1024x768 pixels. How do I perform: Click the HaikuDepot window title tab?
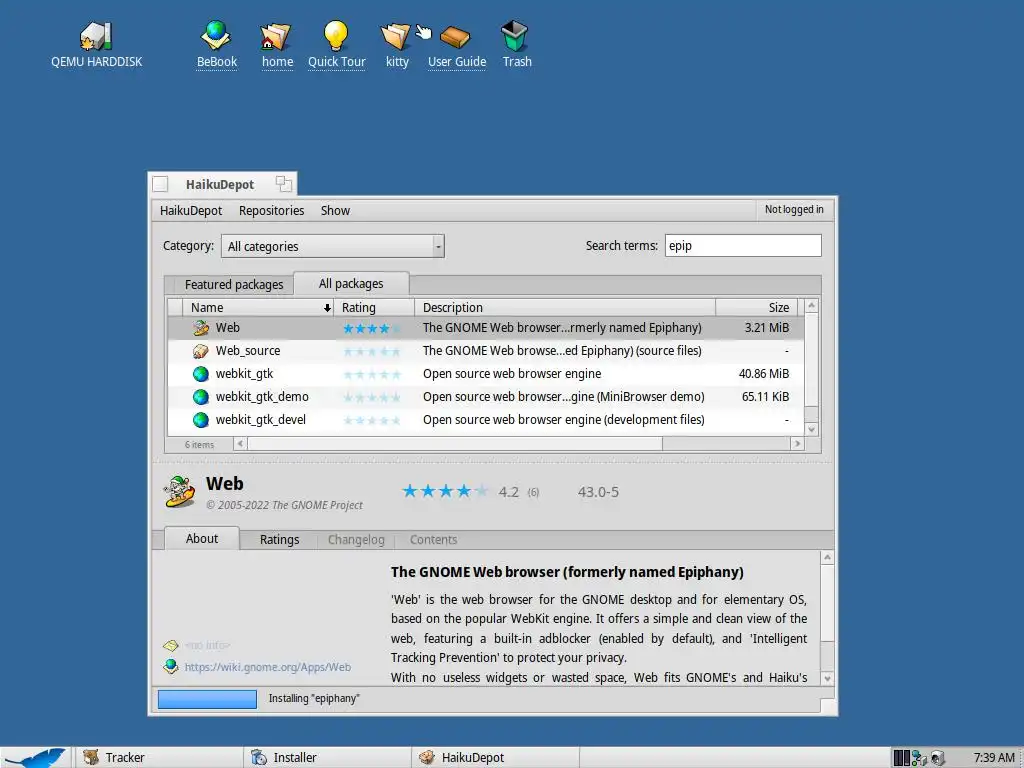[222, 184]
